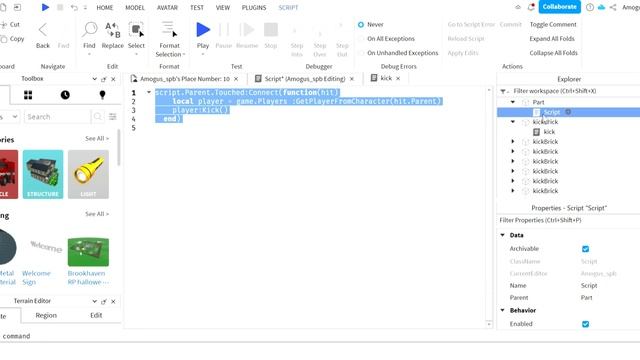Click the notifications bell icon

coord(531,7)
